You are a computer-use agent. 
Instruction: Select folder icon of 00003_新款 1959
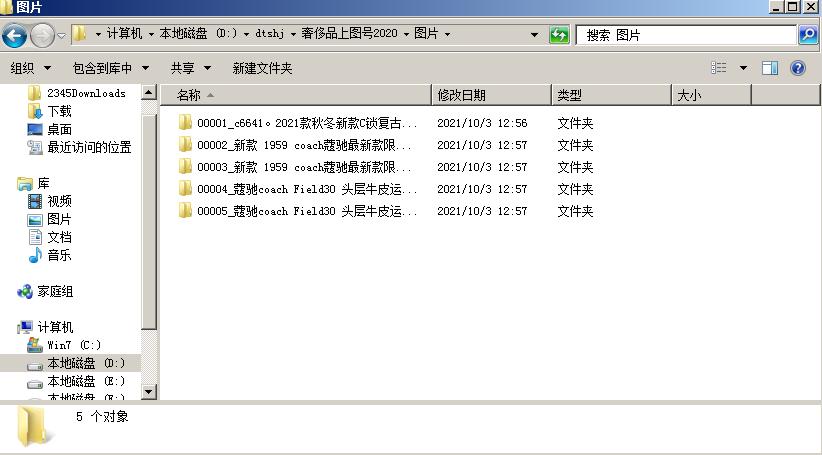pyautogui.click(x=185, y=166)
